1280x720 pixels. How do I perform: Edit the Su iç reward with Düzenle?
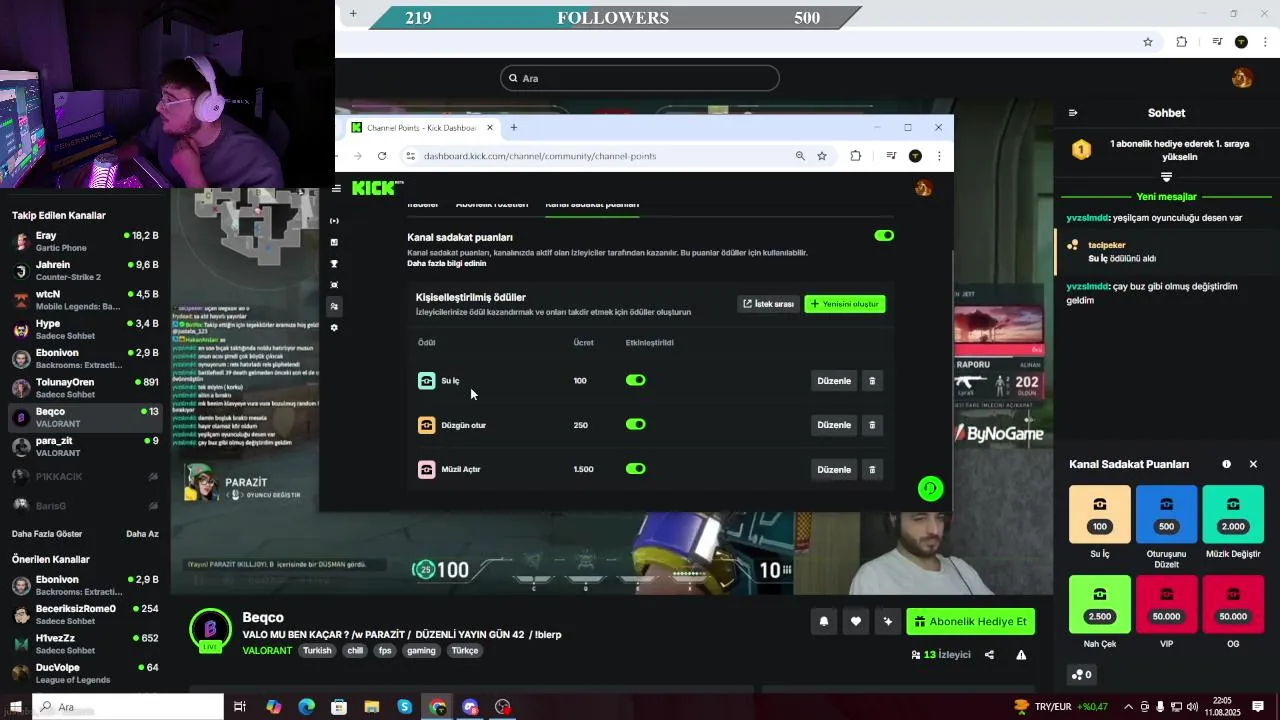834,381
